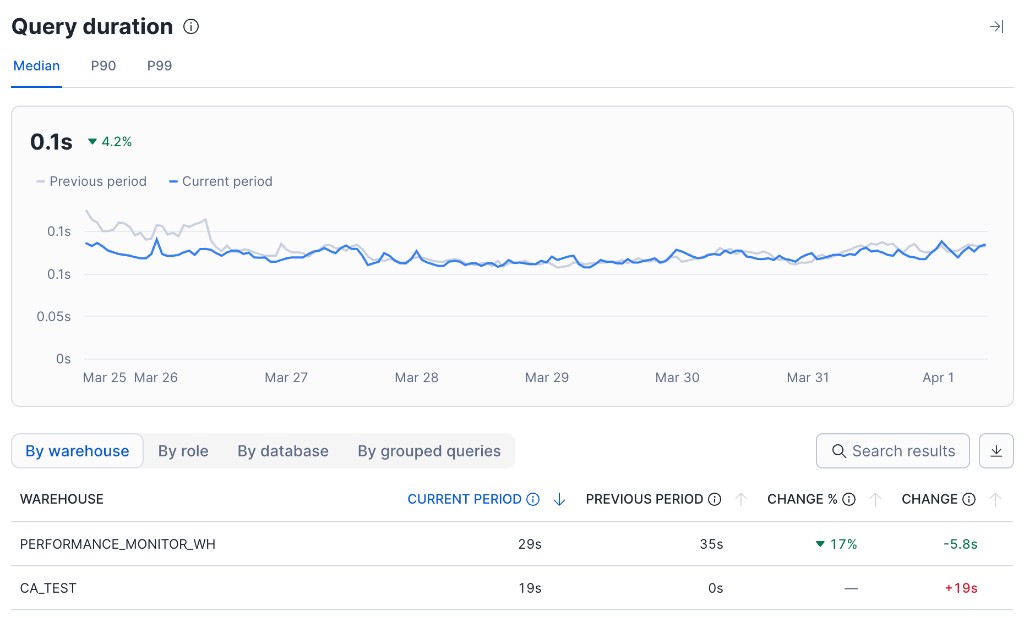Viewport: 1024px width, 618px height.
Task: Click inside the Search results field
Action: [900, 451]
